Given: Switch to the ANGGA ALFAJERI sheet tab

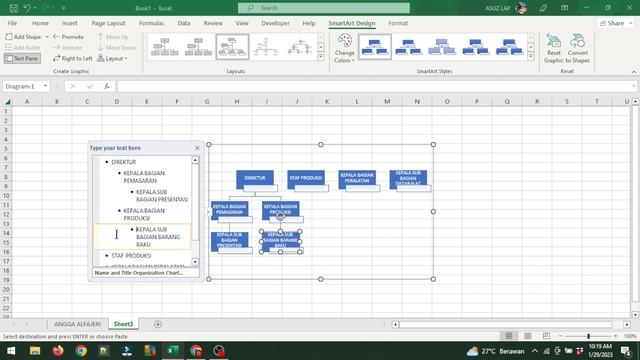Looking at the screenshot, I should coord(78,324).
